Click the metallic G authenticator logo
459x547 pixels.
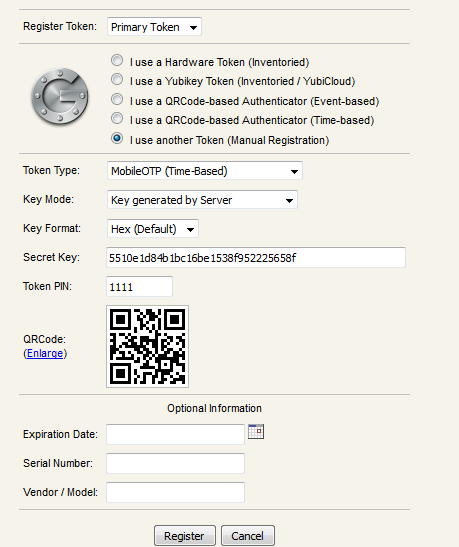(60, 97)
